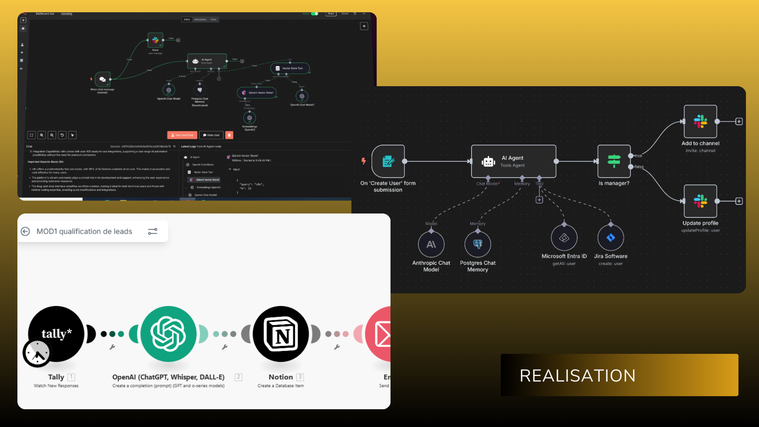Select the Vector Store Tool node
Image resolution: width=759 pixels, height=427 pixels.
[x=289, y=68]
